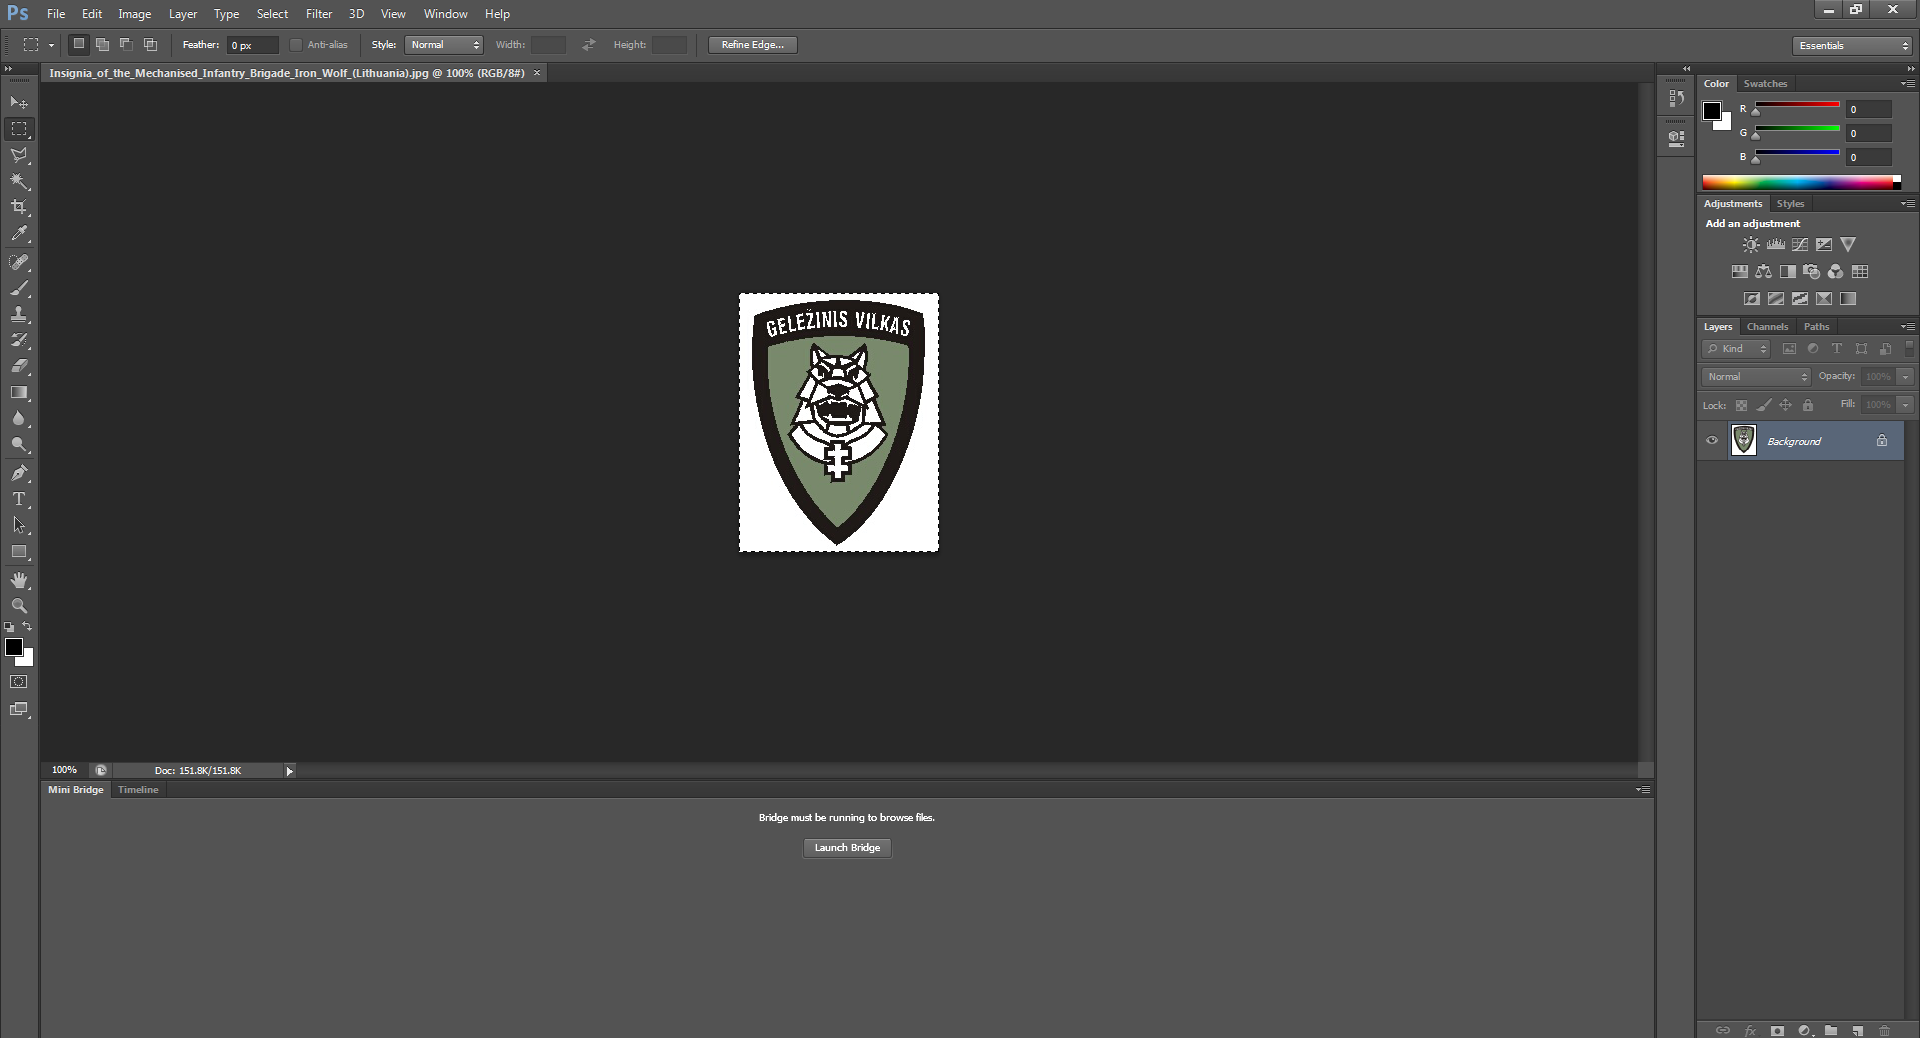Open the Adjustments panel flyout menu

click(1907, 204)
